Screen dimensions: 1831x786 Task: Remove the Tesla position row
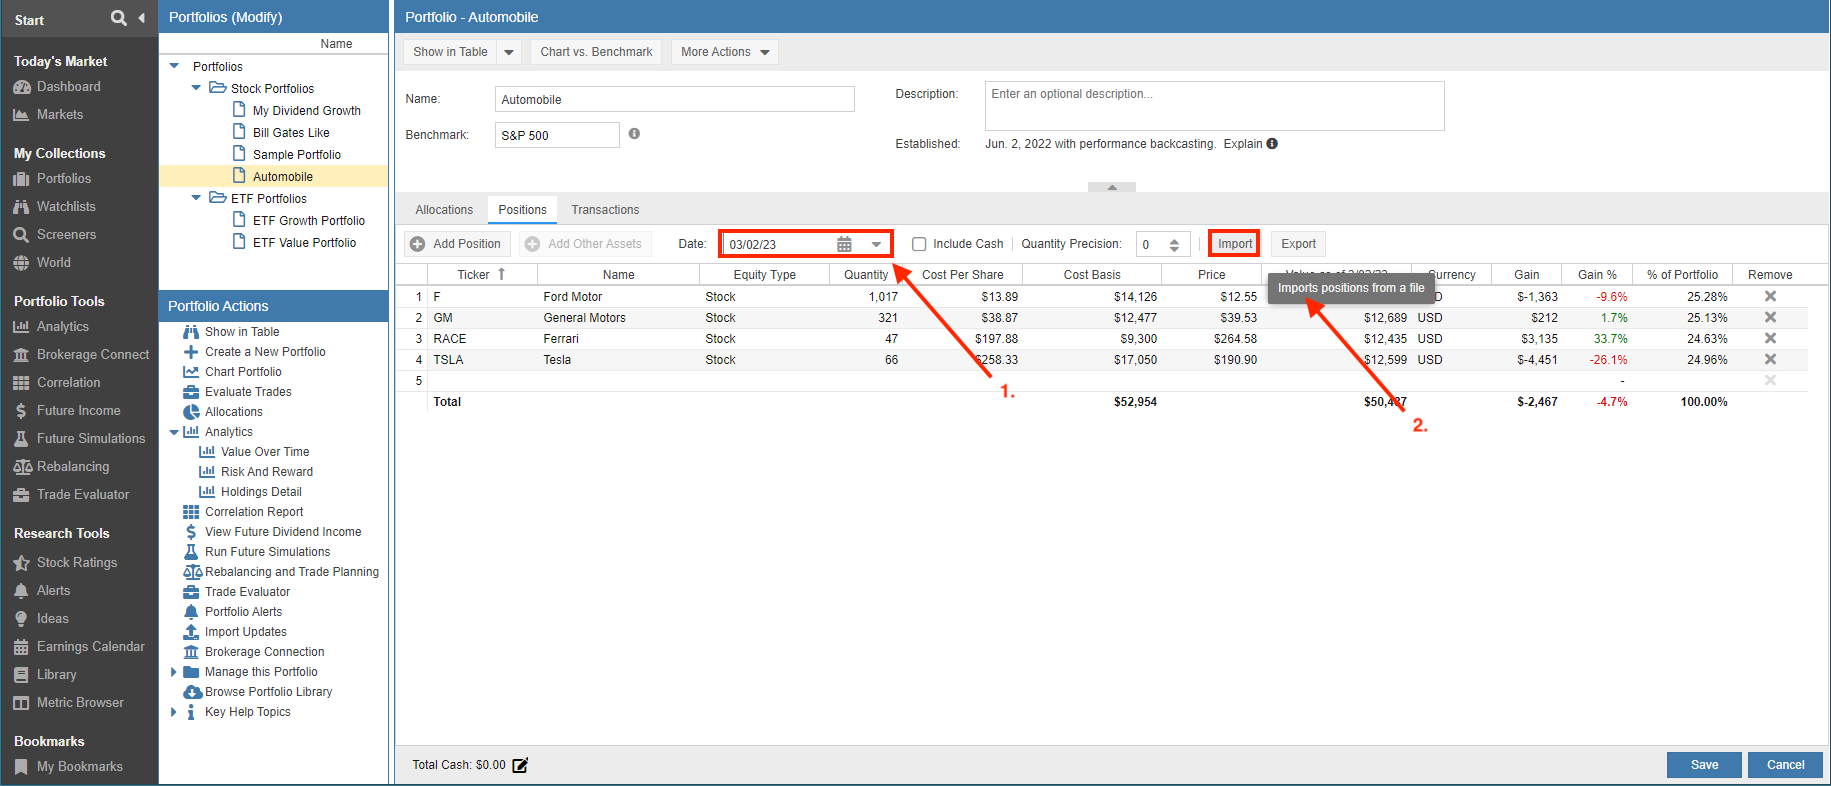[x=1770, y=359]
